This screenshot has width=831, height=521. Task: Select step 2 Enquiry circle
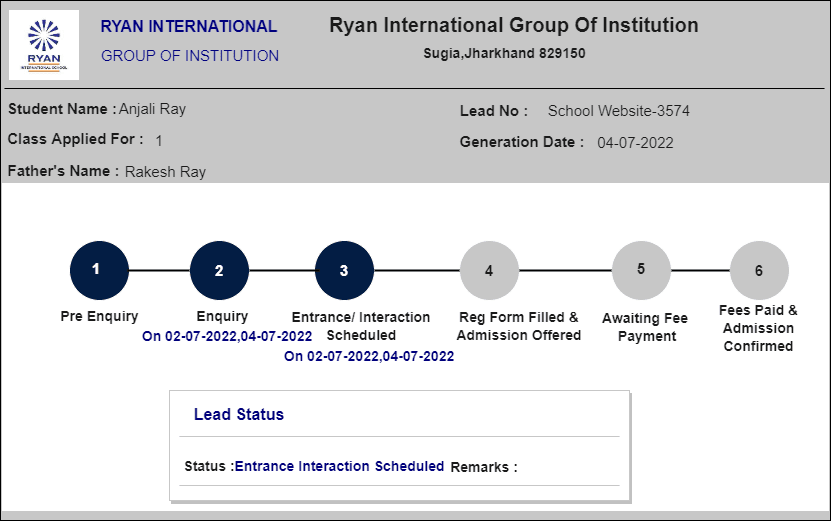pyautogui.click(x=219, y=270)
